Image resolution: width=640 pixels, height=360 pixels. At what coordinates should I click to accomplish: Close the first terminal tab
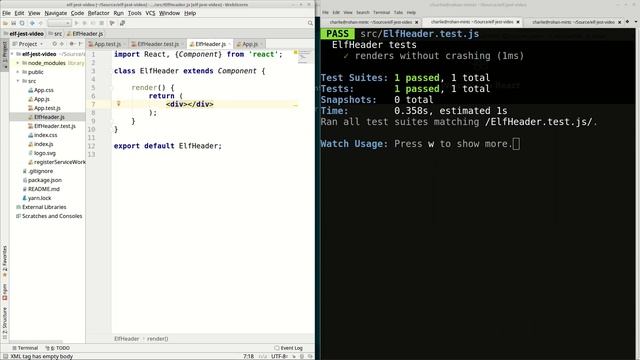[417, 22]
